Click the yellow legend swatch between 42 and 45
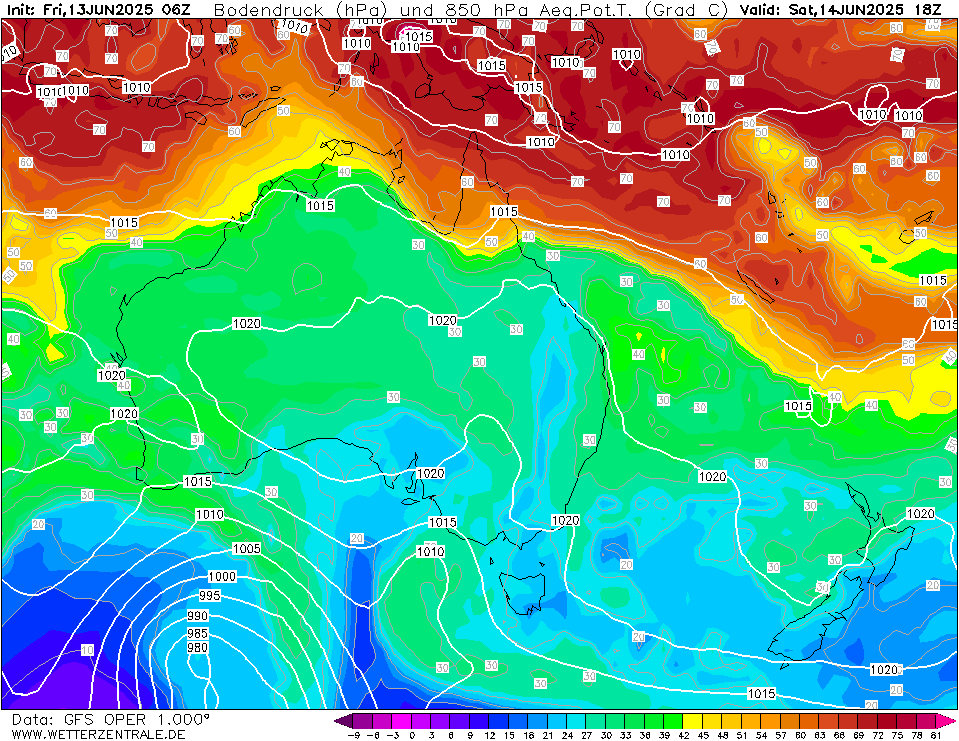The width and height of the screenshot is (959, 741). tap(693, 720)
